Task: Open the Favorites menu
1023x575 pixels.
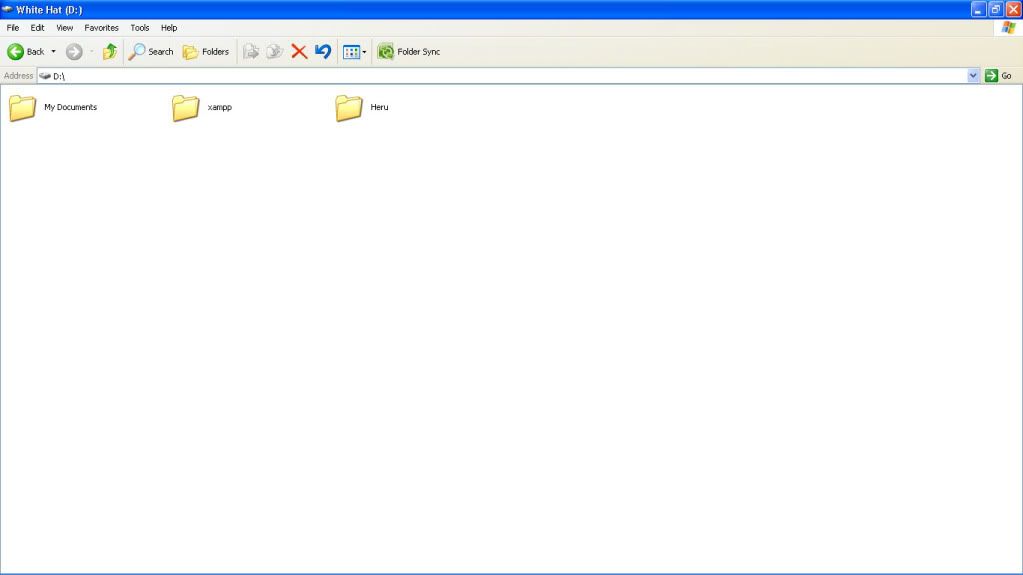Action: pyautogui.click(x=101, y=28)
